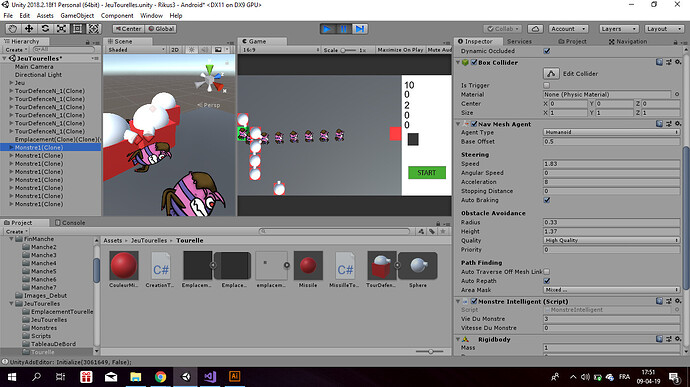
Task: Disable the Auto Braking checkbox
Action: (547, 200)
